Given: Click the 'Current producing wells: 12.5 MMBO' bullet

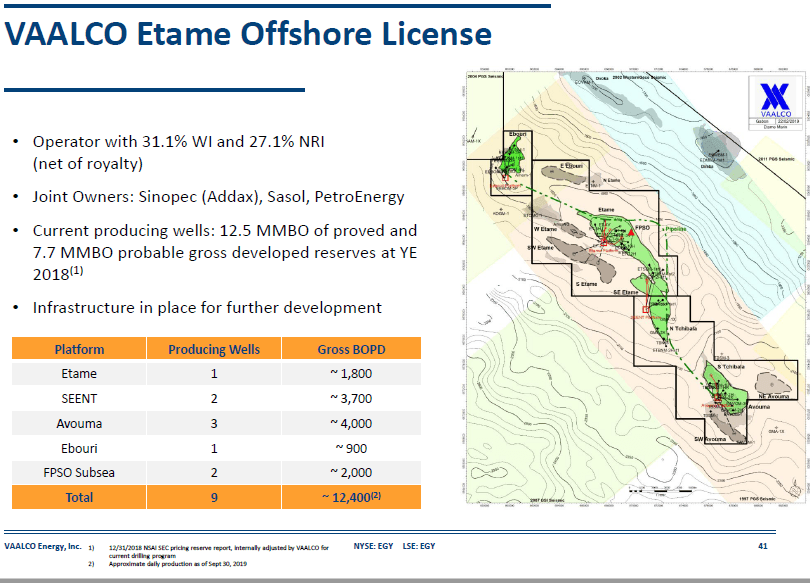Looking at the screenshot, I should pyautogui.click(x=225, y=253).
